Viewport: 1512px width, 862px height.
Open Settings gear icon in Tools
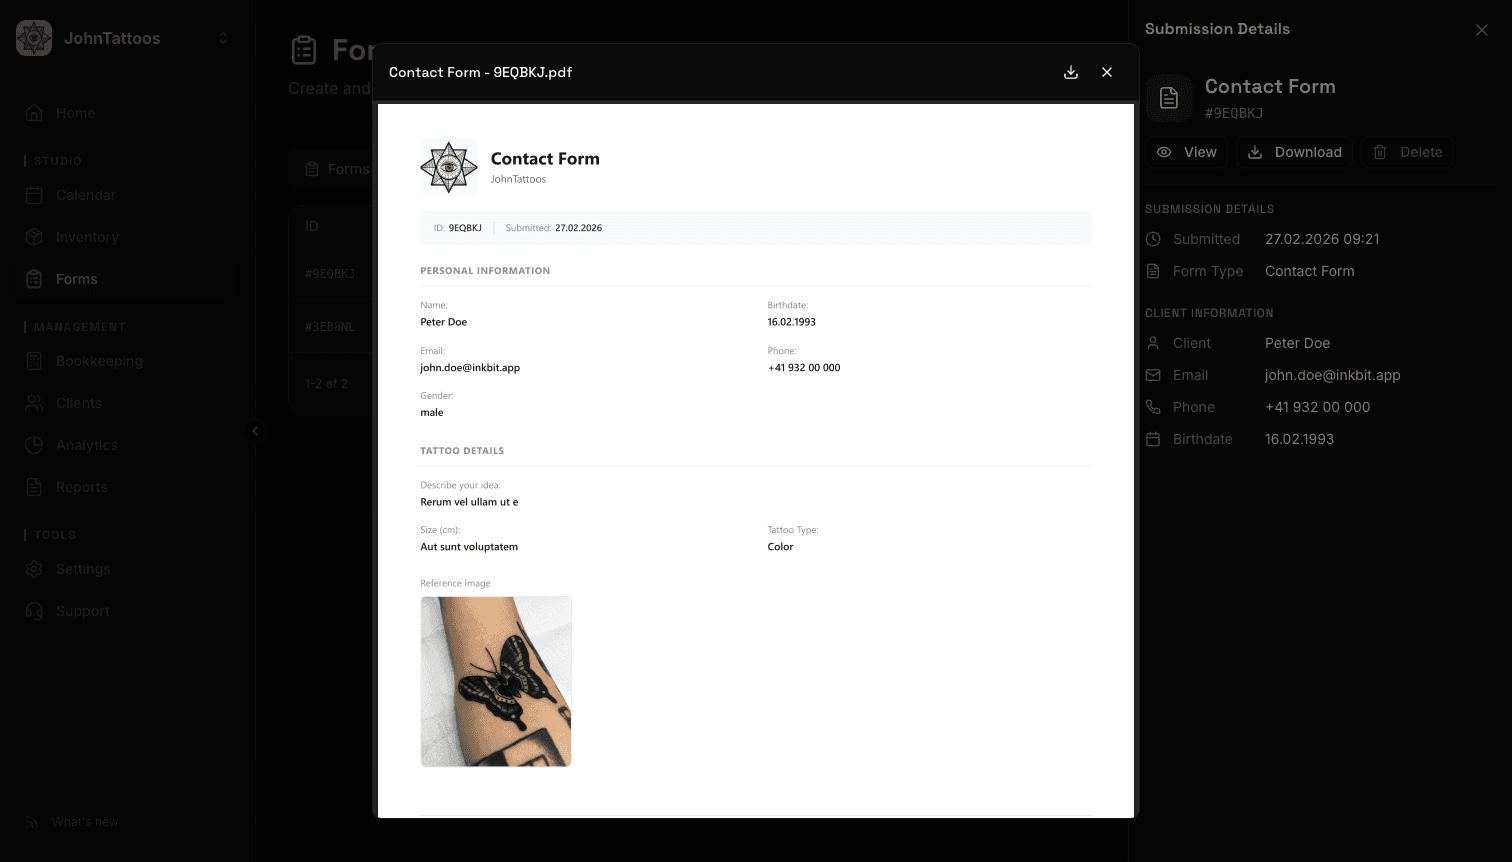coord(34,569)
